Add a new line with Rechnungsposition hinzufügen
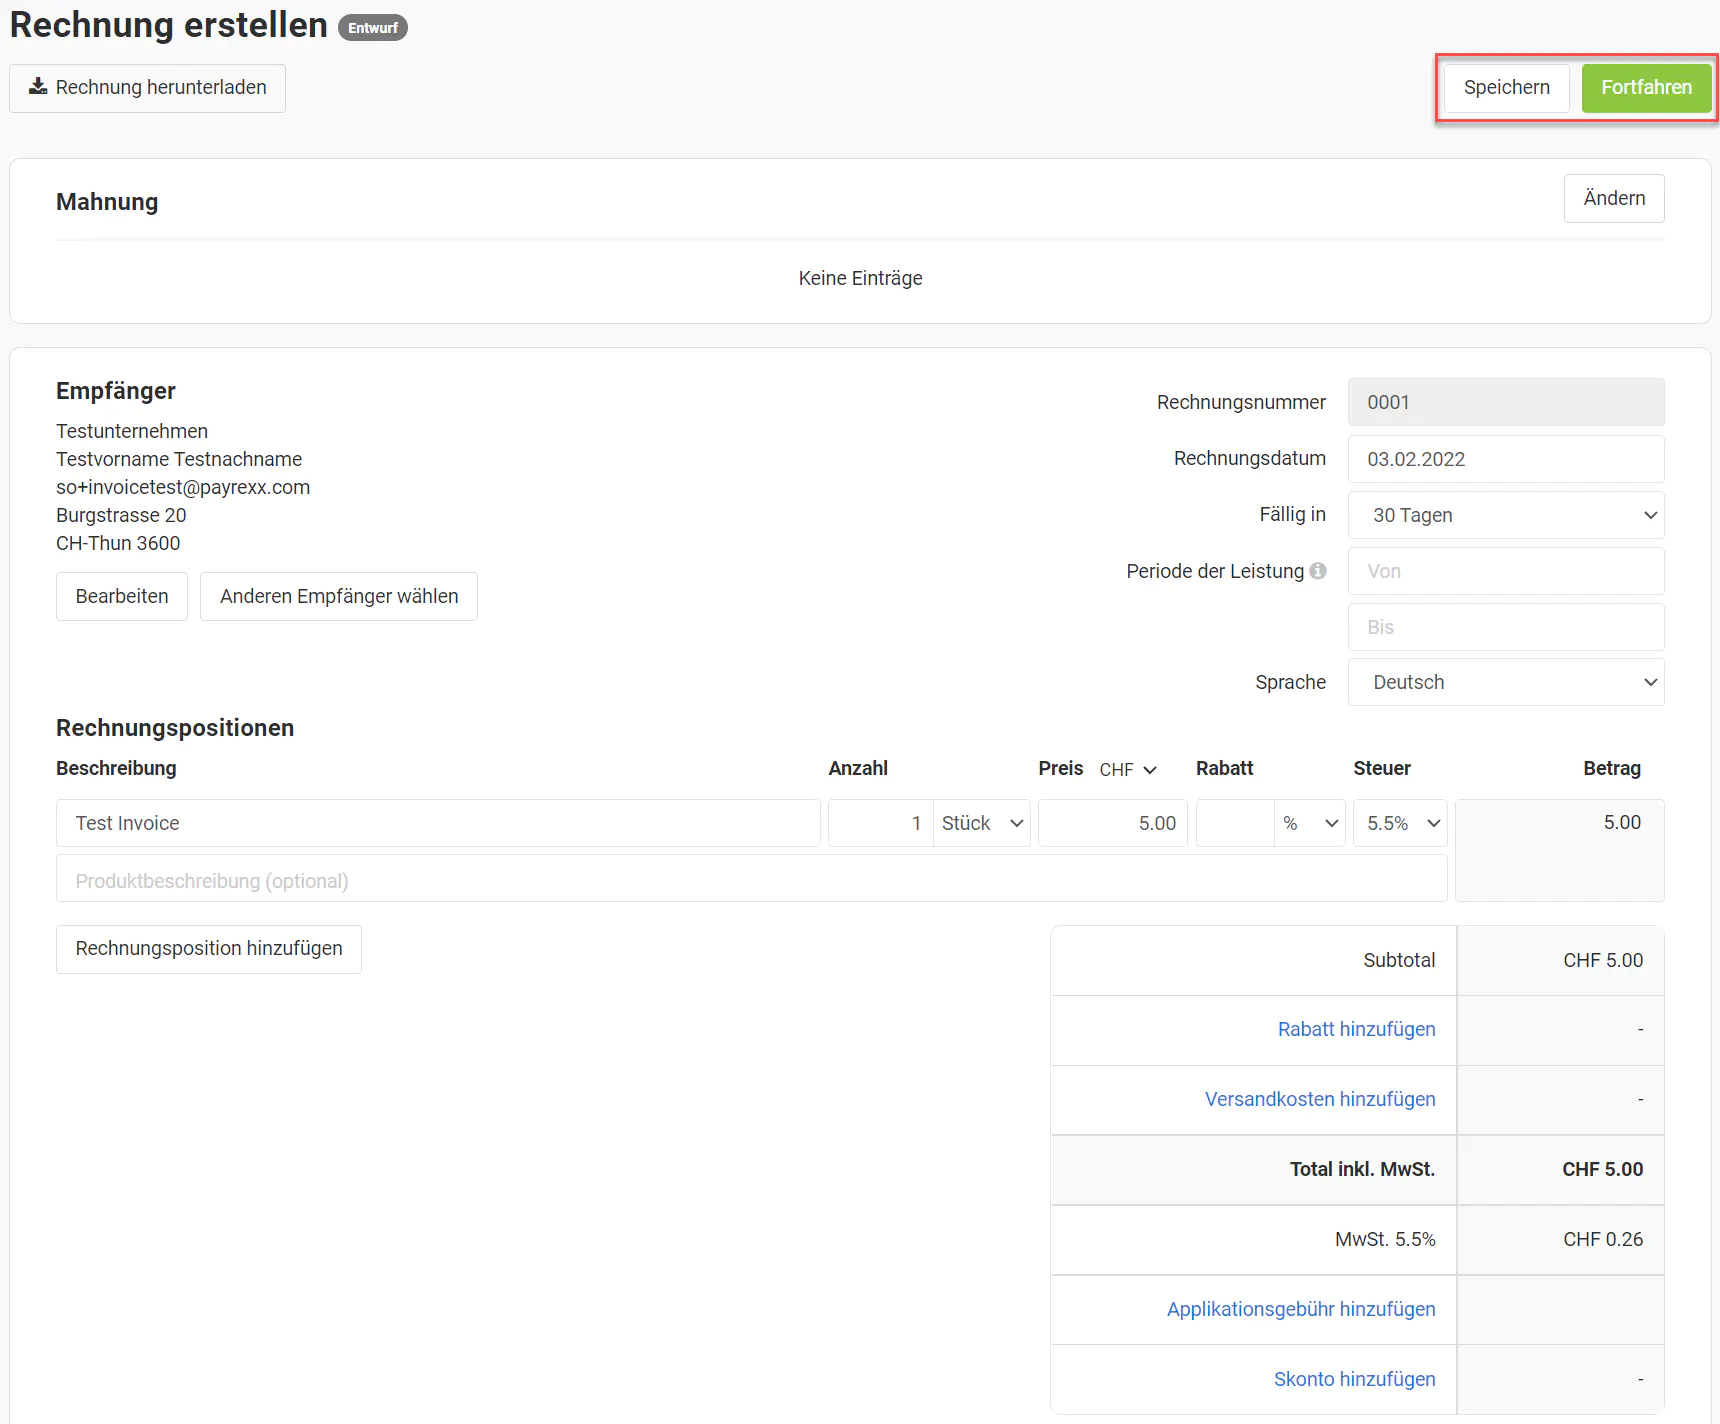Viewport: 1720px width, 1424px height. point(209,949)
